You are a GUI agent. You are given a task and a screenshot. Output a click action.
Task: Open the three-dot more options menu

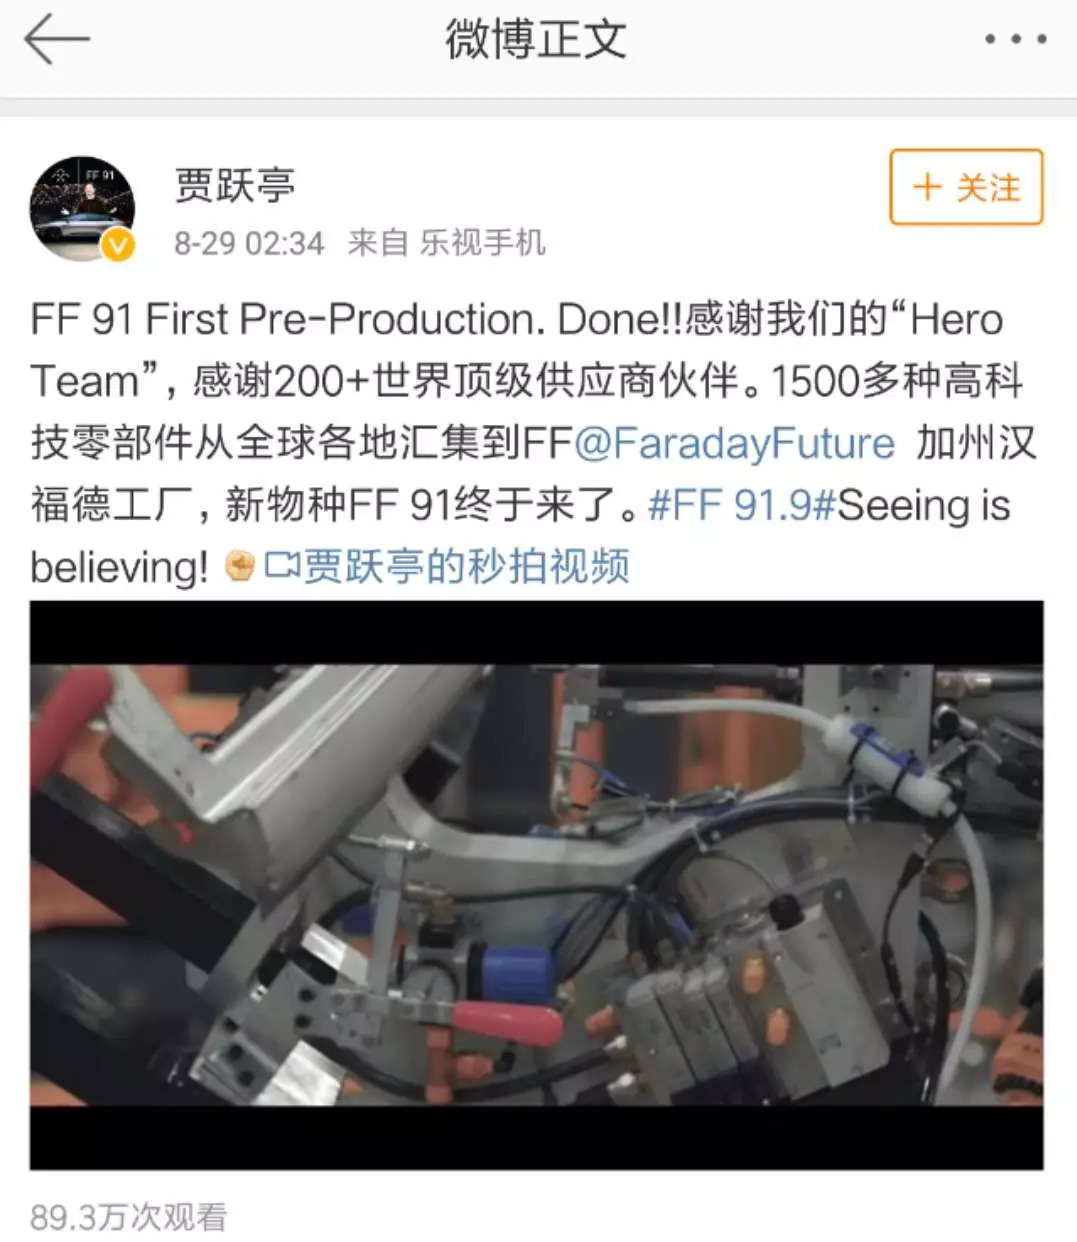(1015, 40)
